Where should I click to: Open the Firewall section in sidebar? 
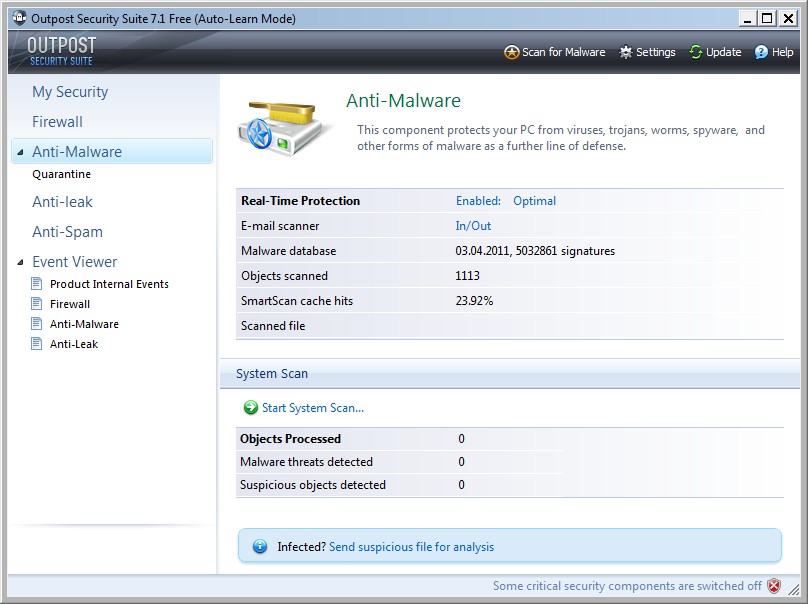(x=57, y=122)
